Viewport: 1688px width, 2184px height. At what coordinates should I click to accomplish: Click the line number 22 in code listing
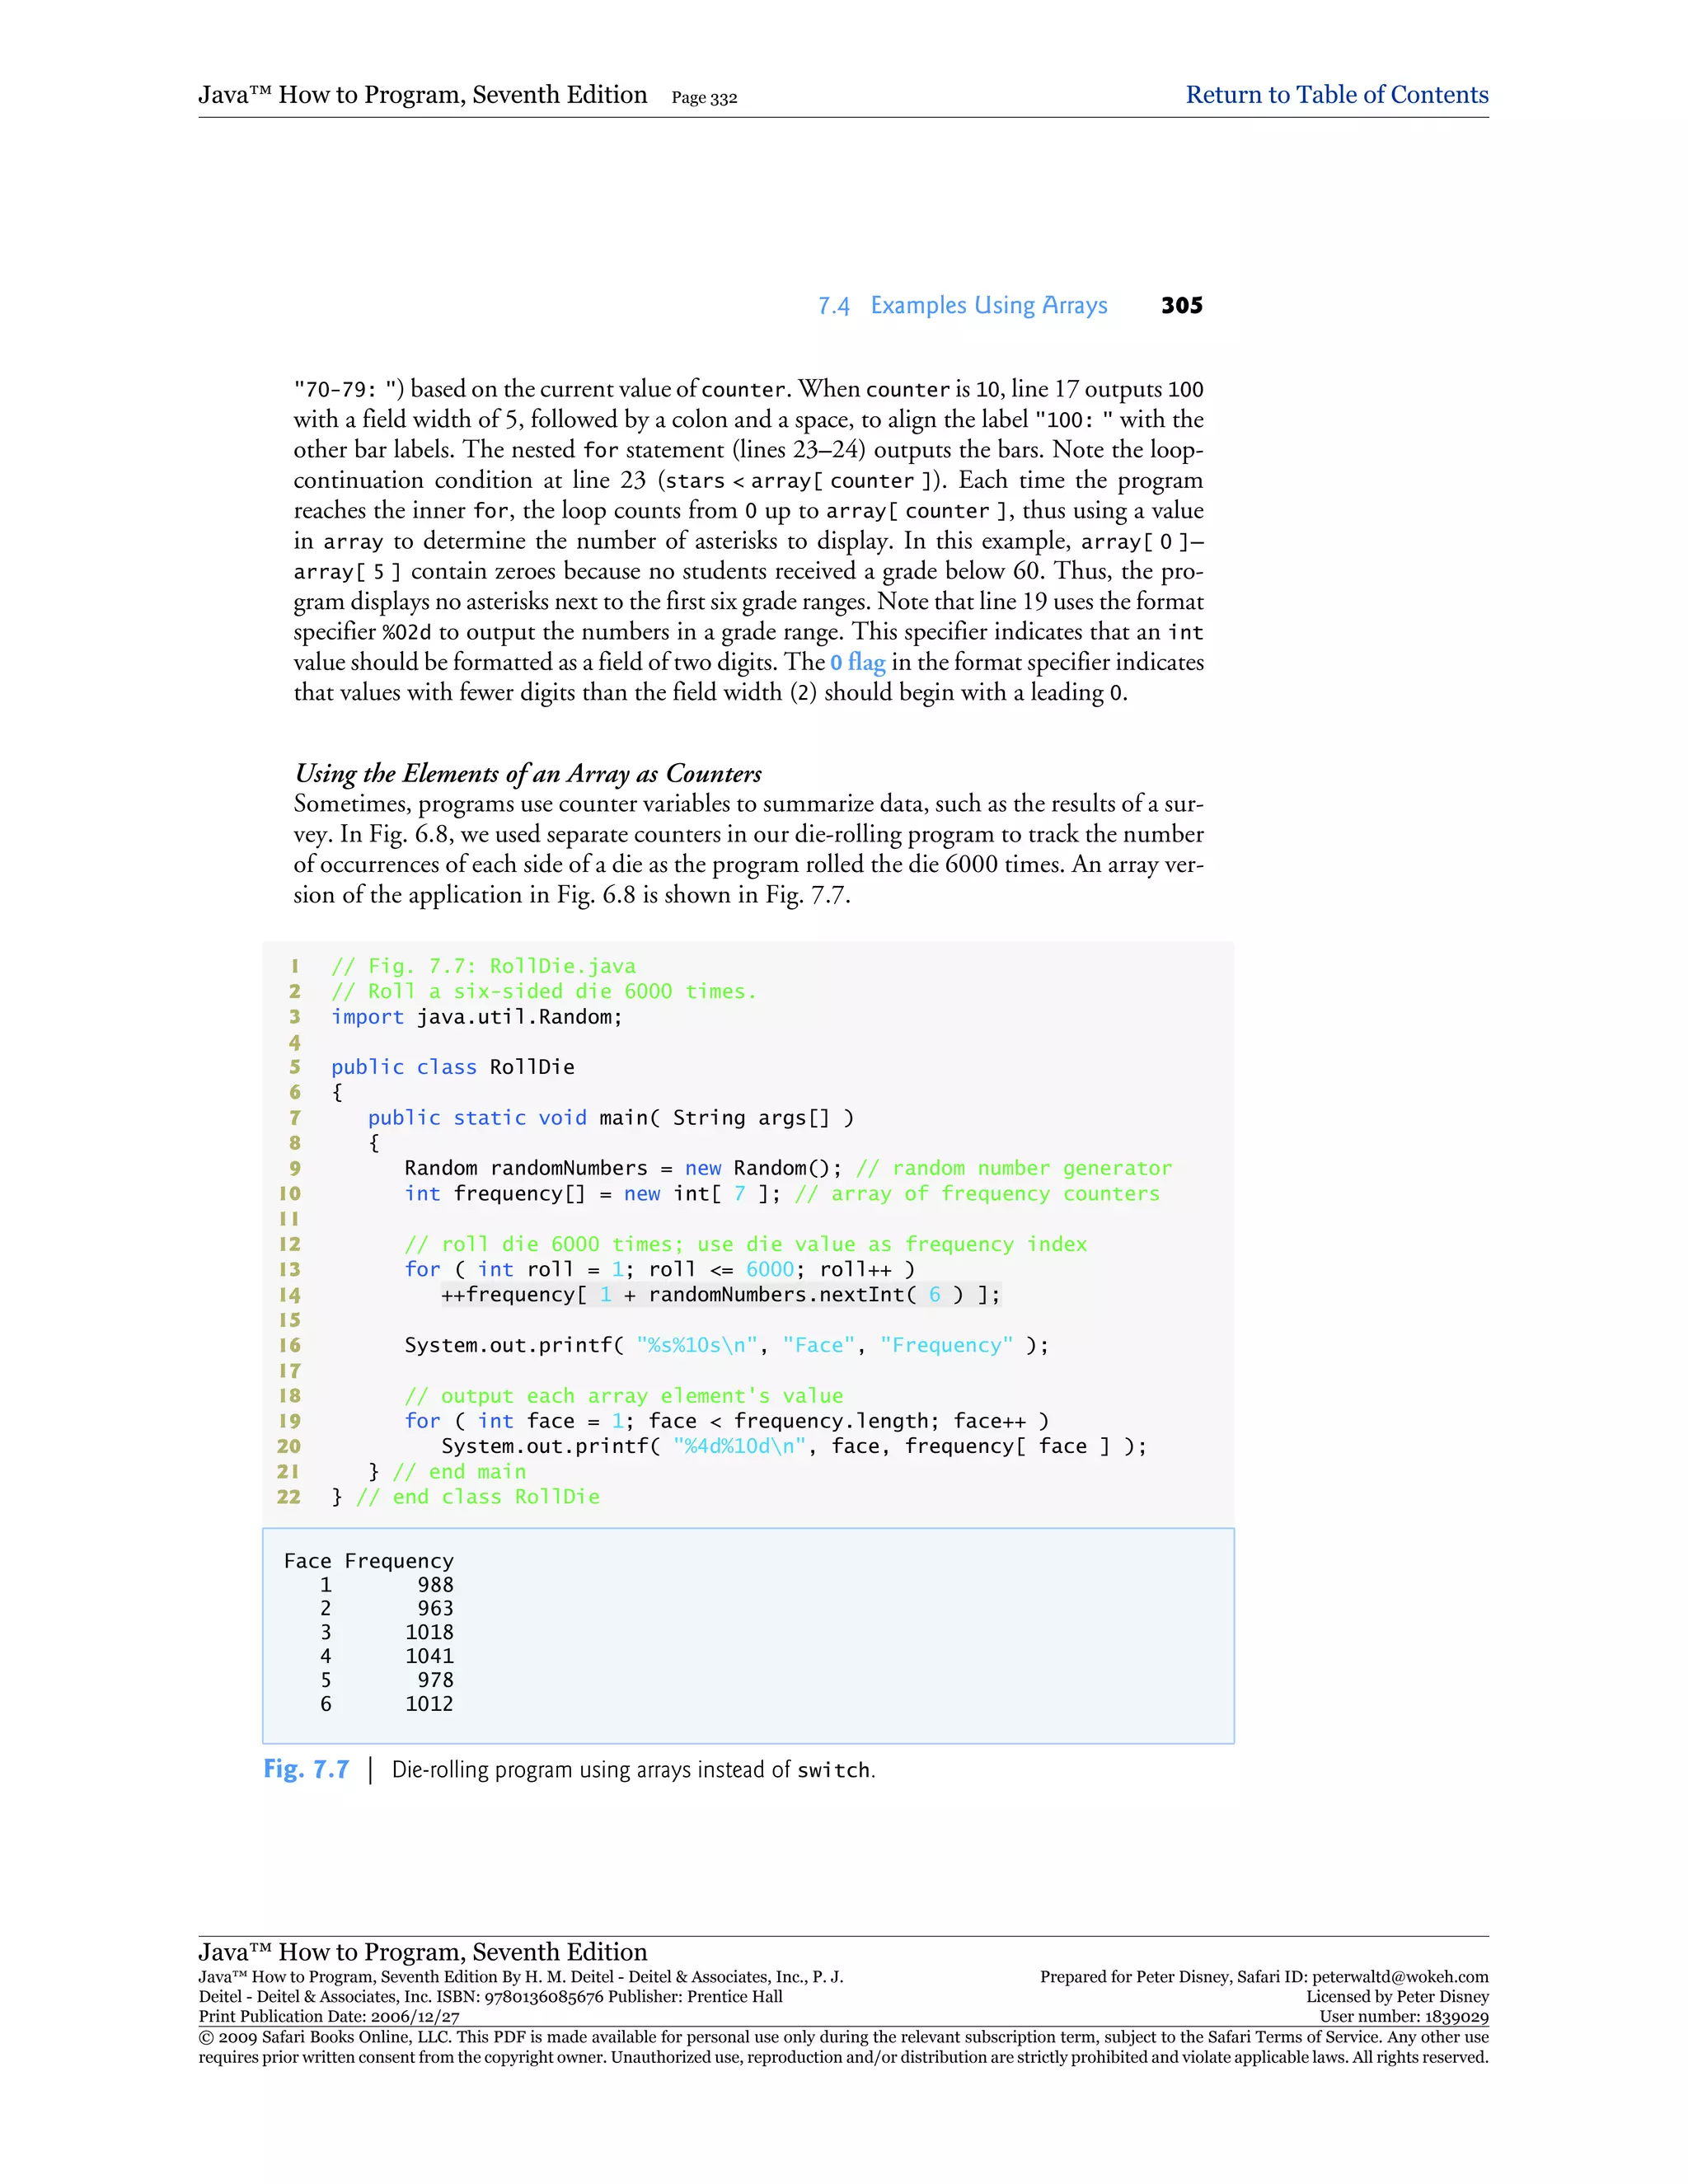[x=289, y=1497]
